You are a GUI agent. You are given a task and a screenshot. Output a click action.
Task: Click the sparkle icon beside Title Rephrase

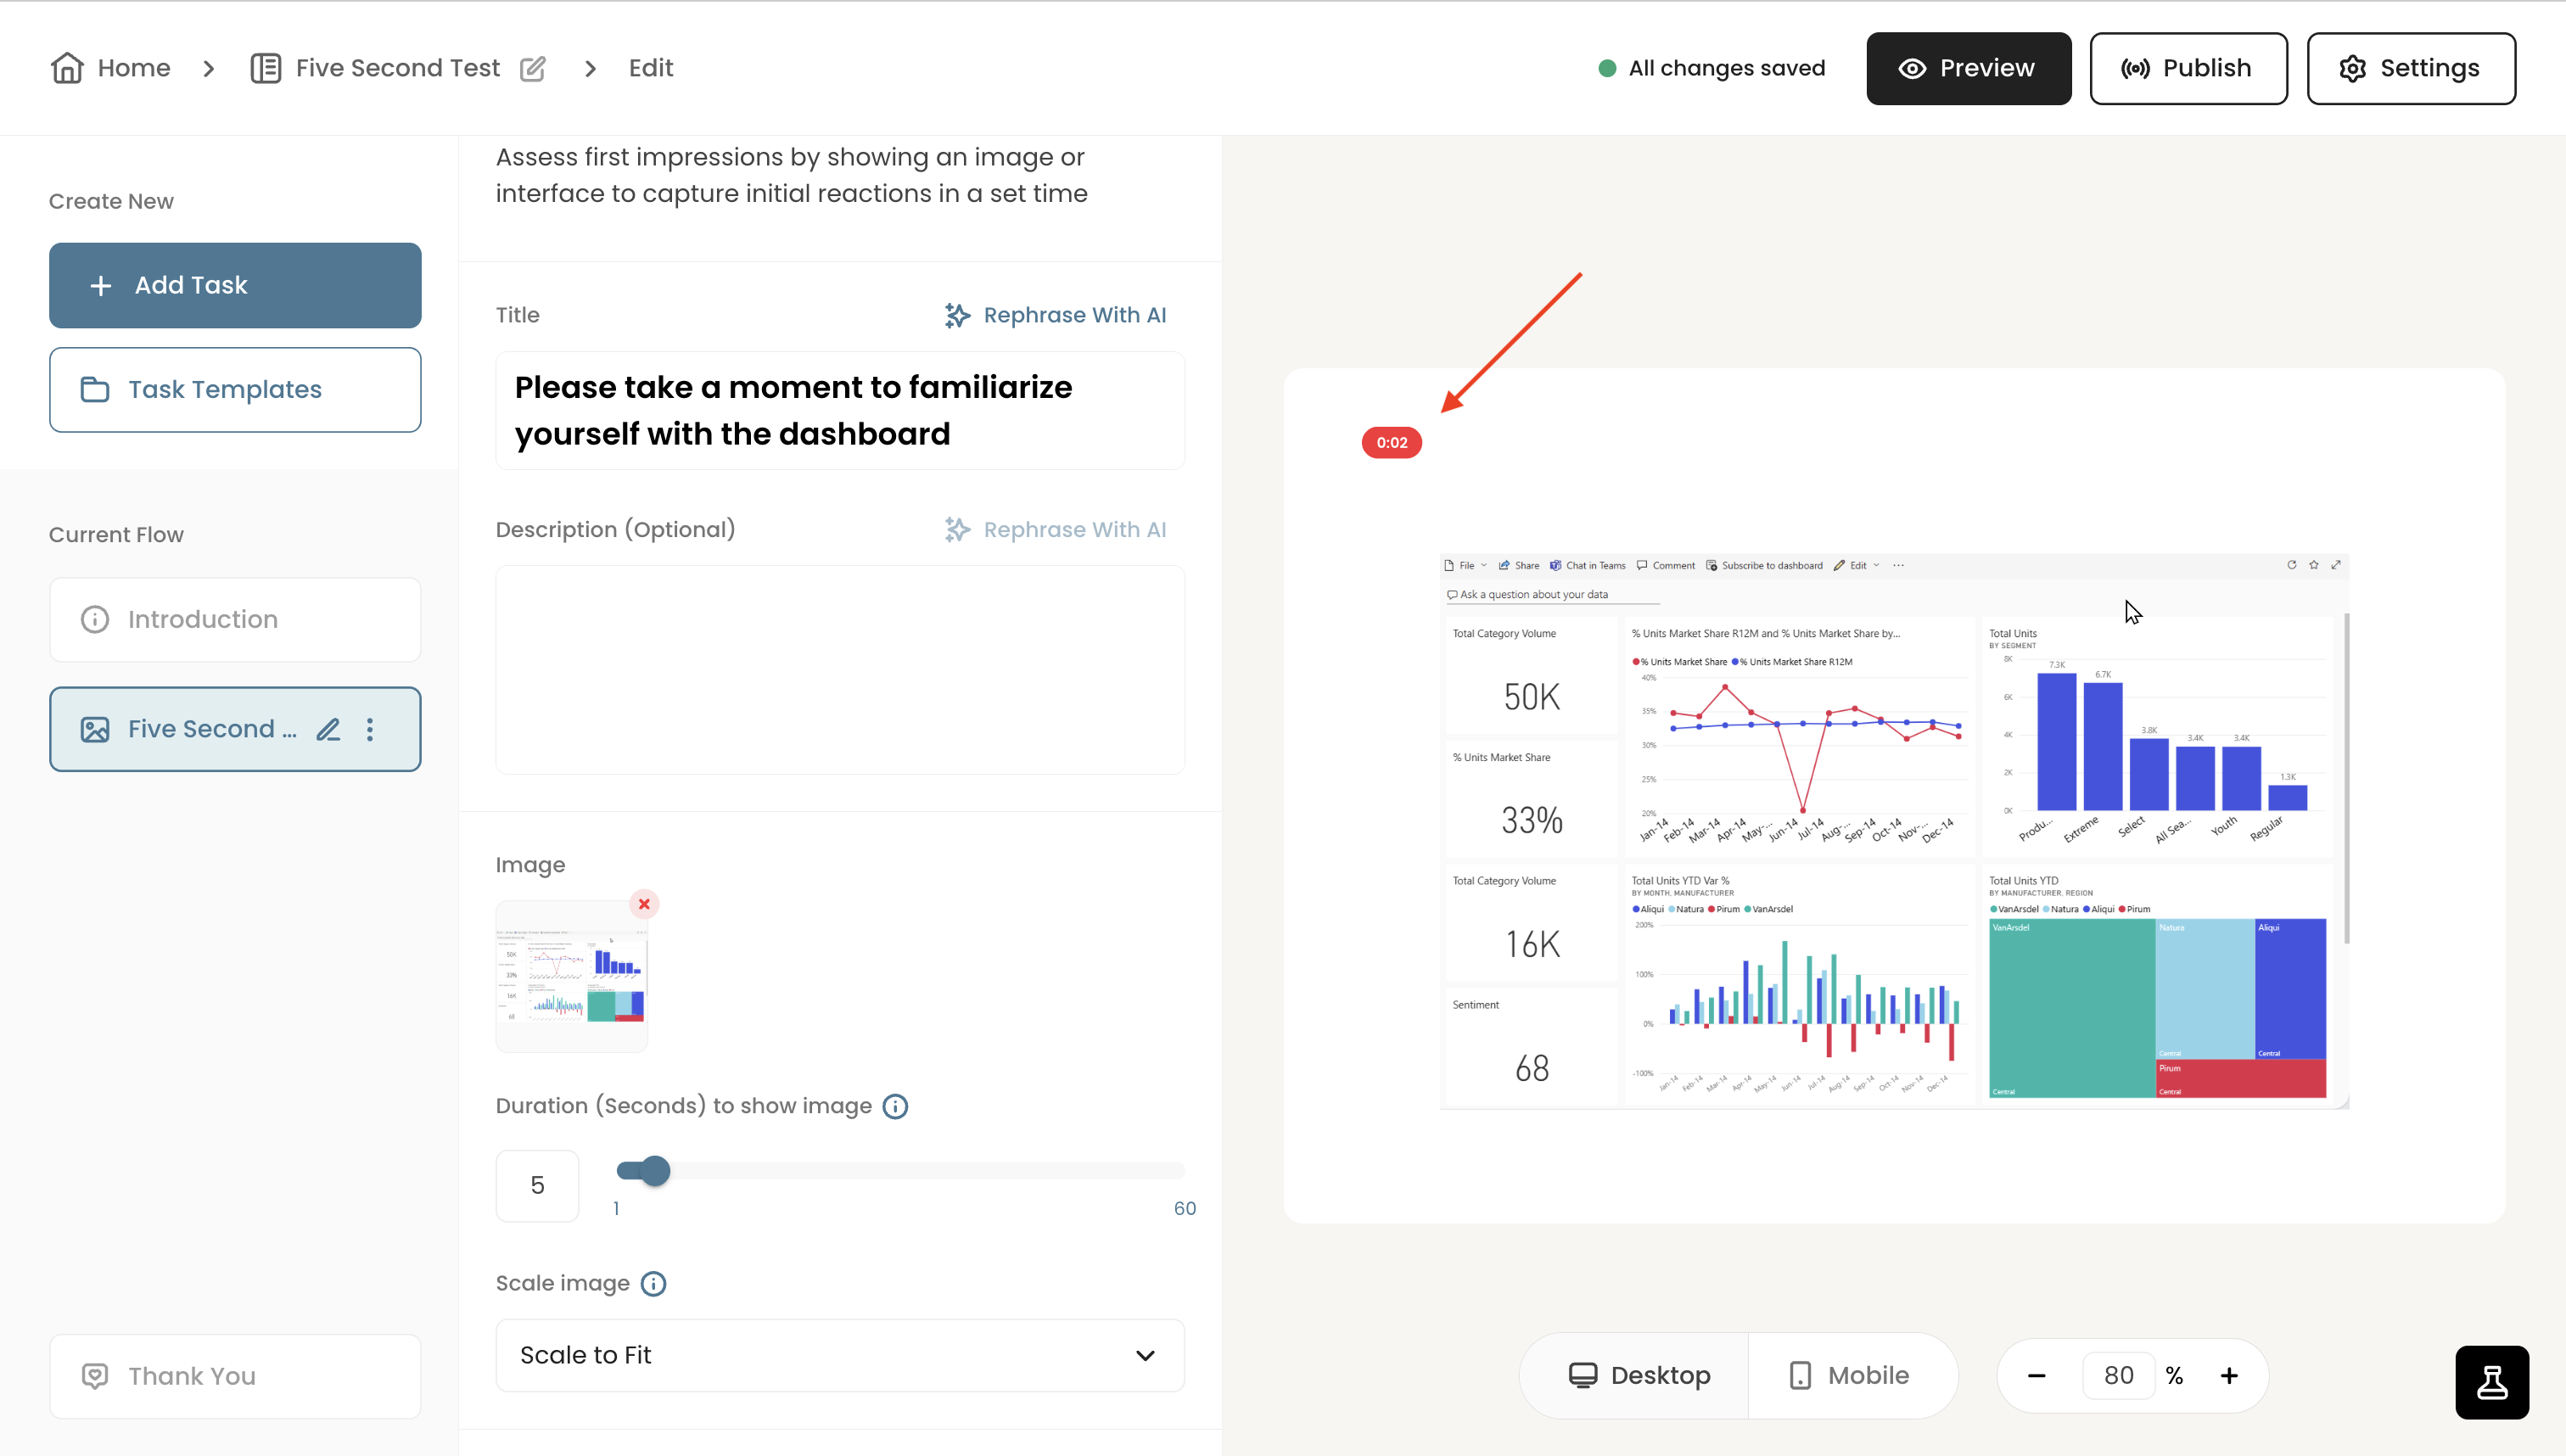957,315
